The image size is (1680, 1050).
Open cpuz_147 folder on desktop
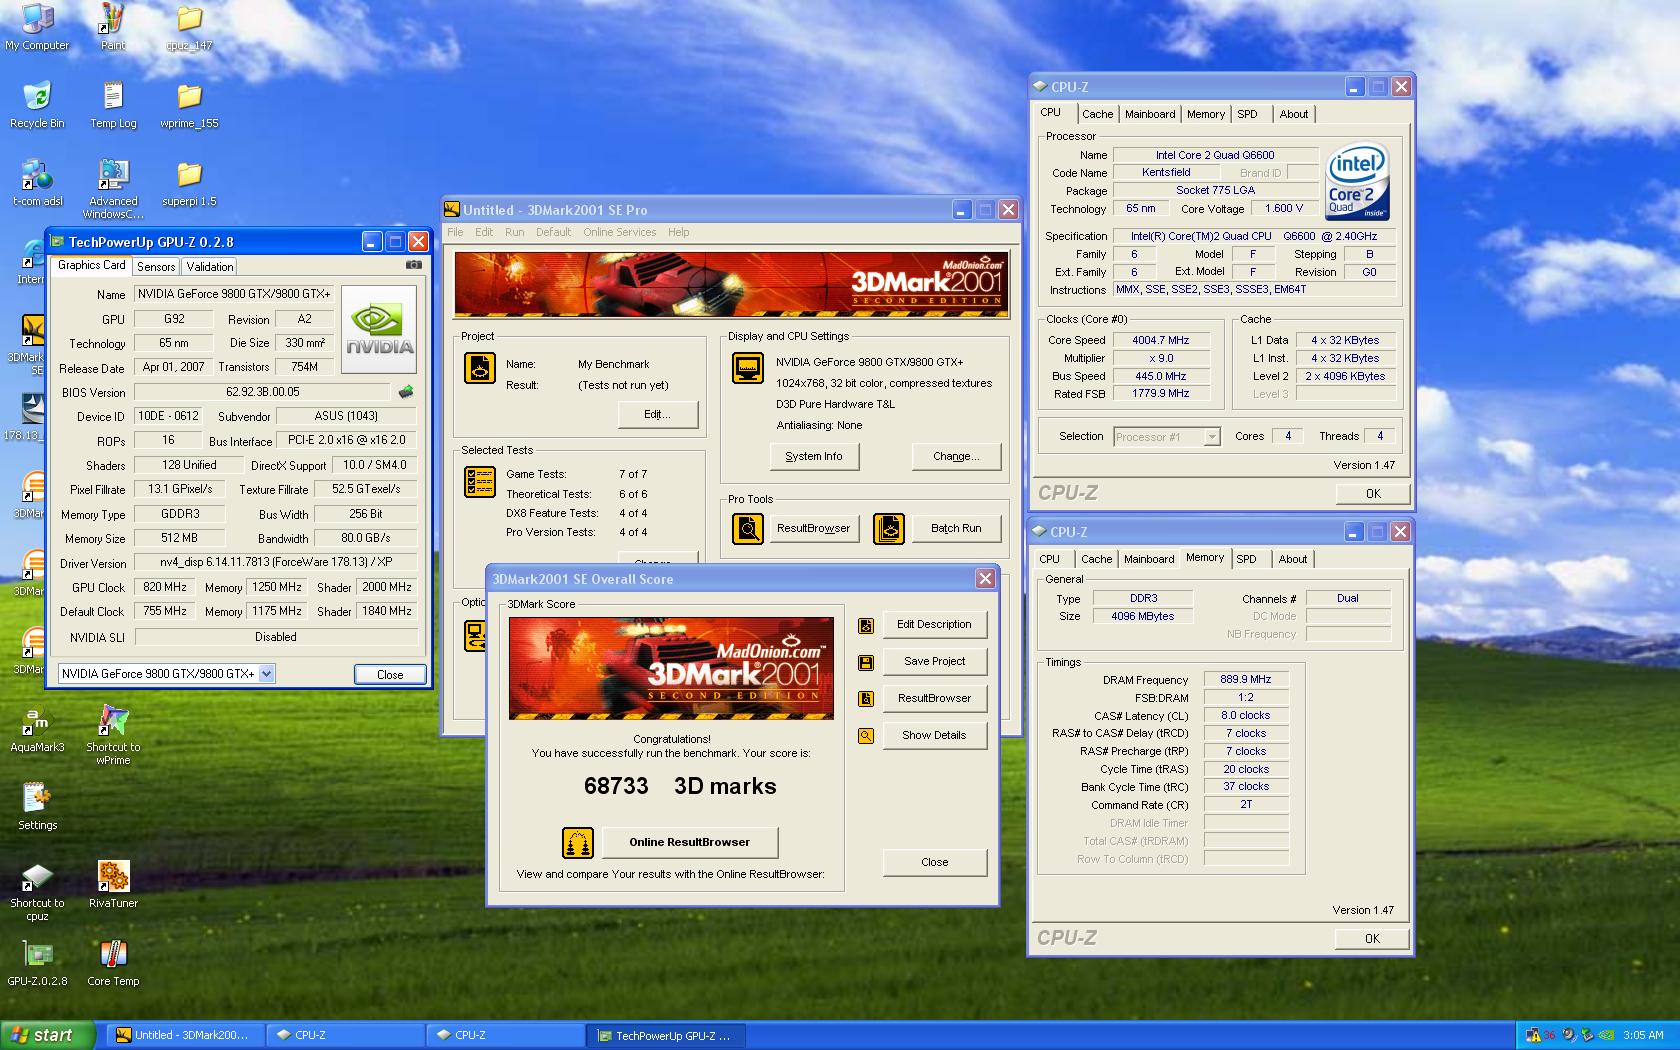pyautogui.click(x=189, y=27)
